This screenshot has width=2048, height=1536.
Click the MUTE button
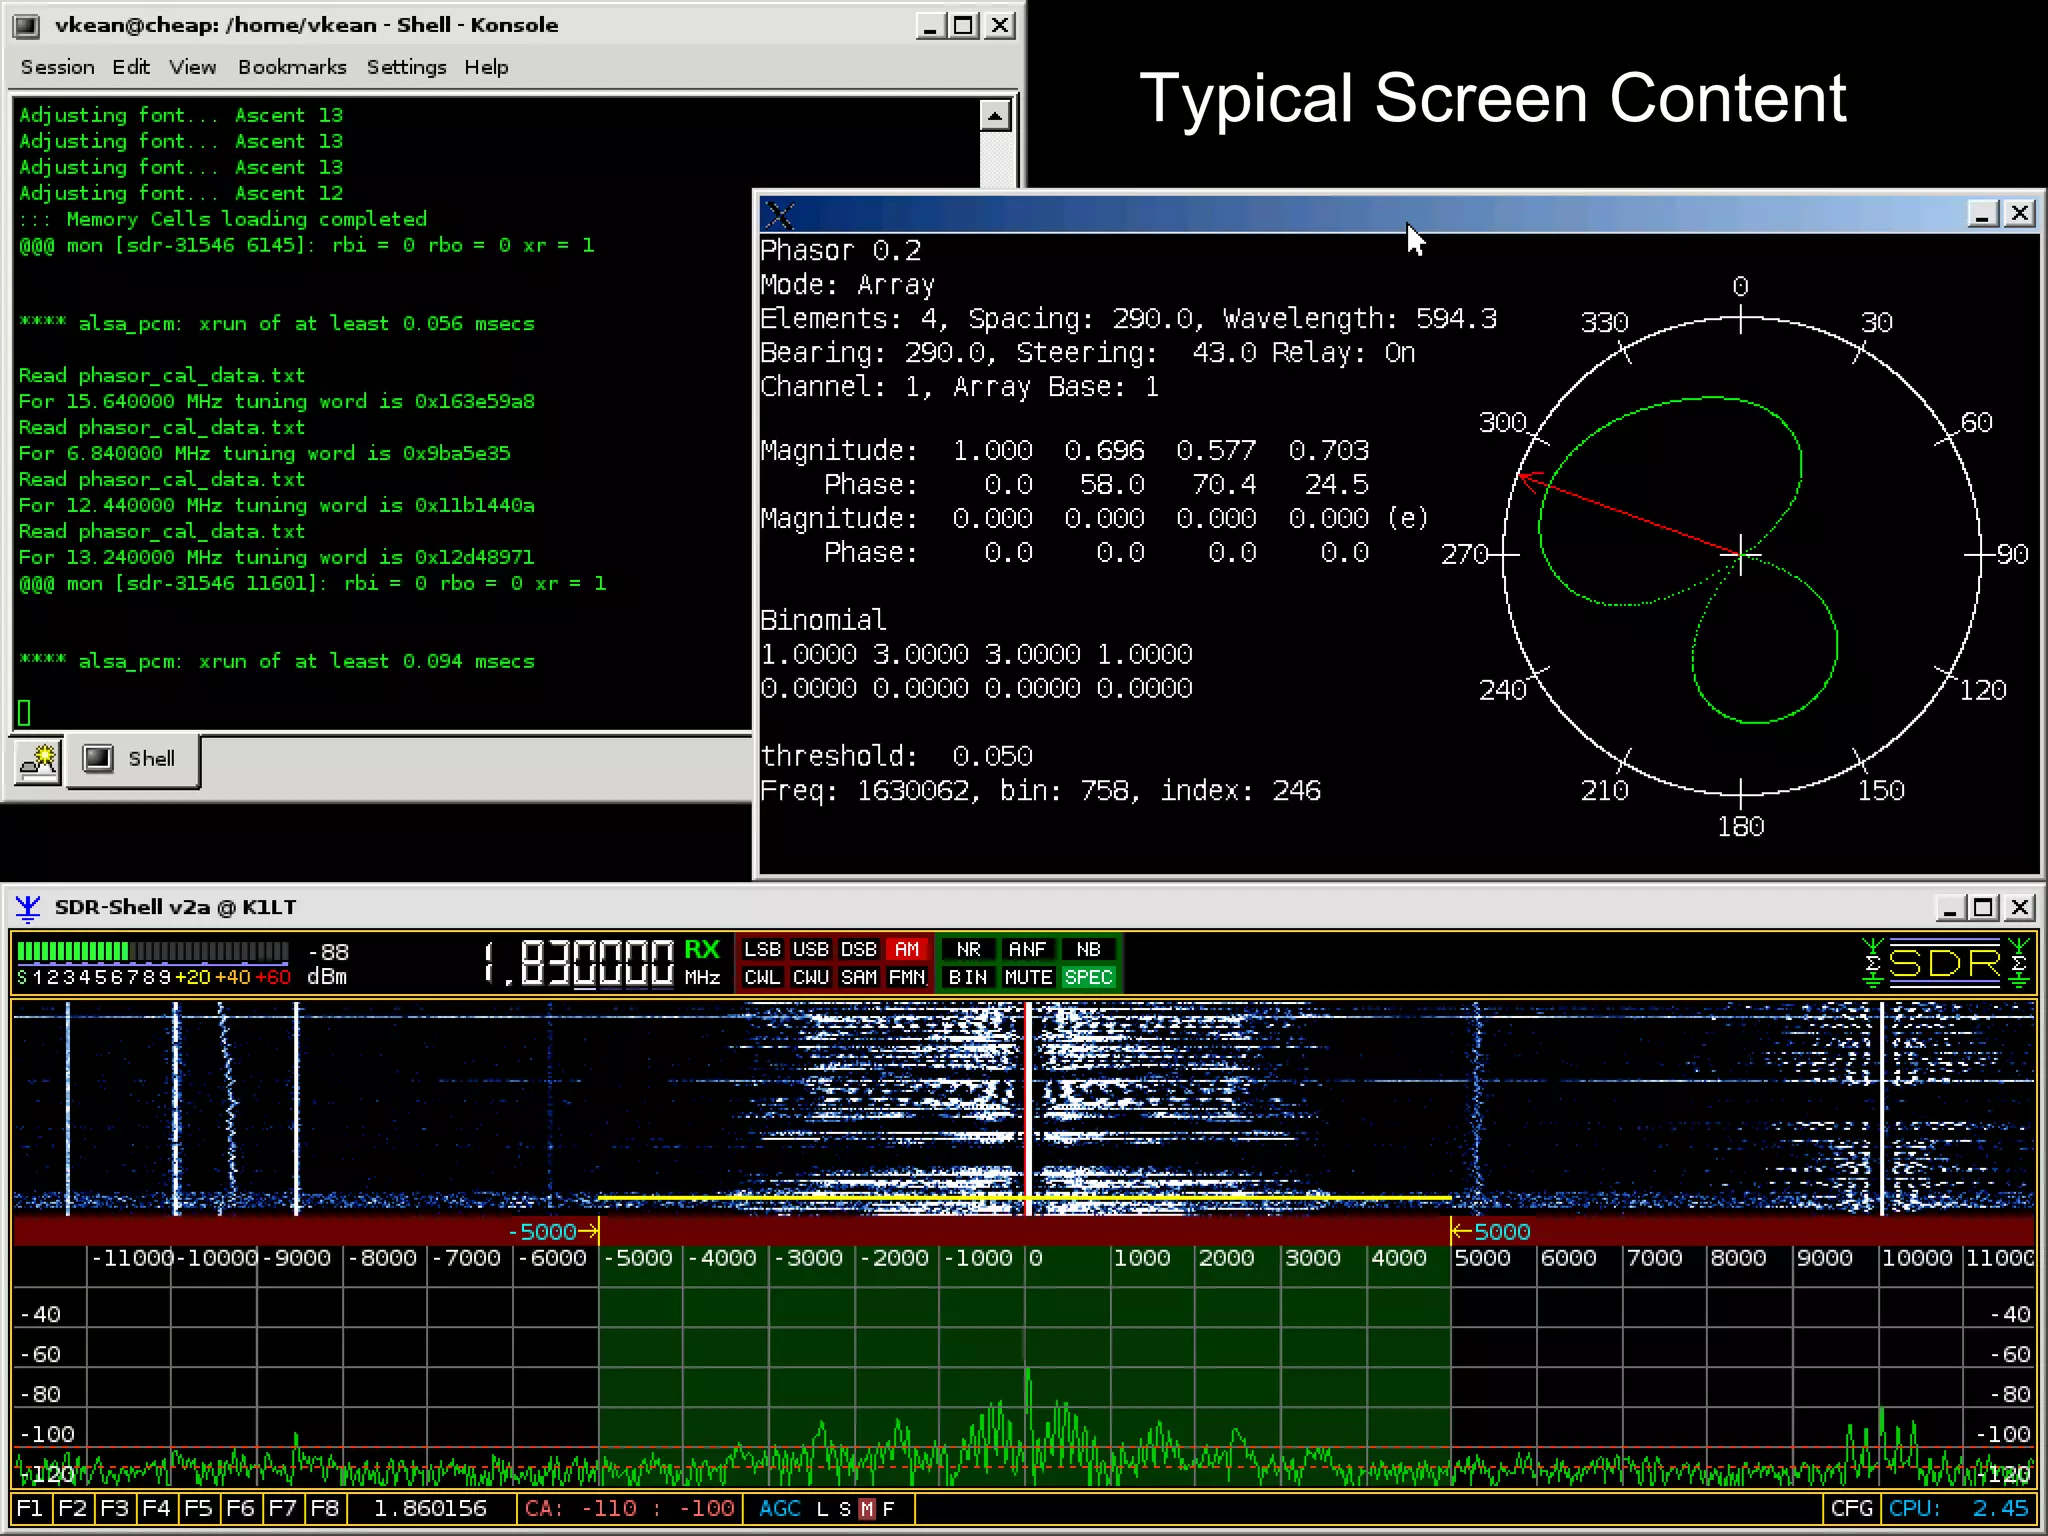tap(1028, 977)
